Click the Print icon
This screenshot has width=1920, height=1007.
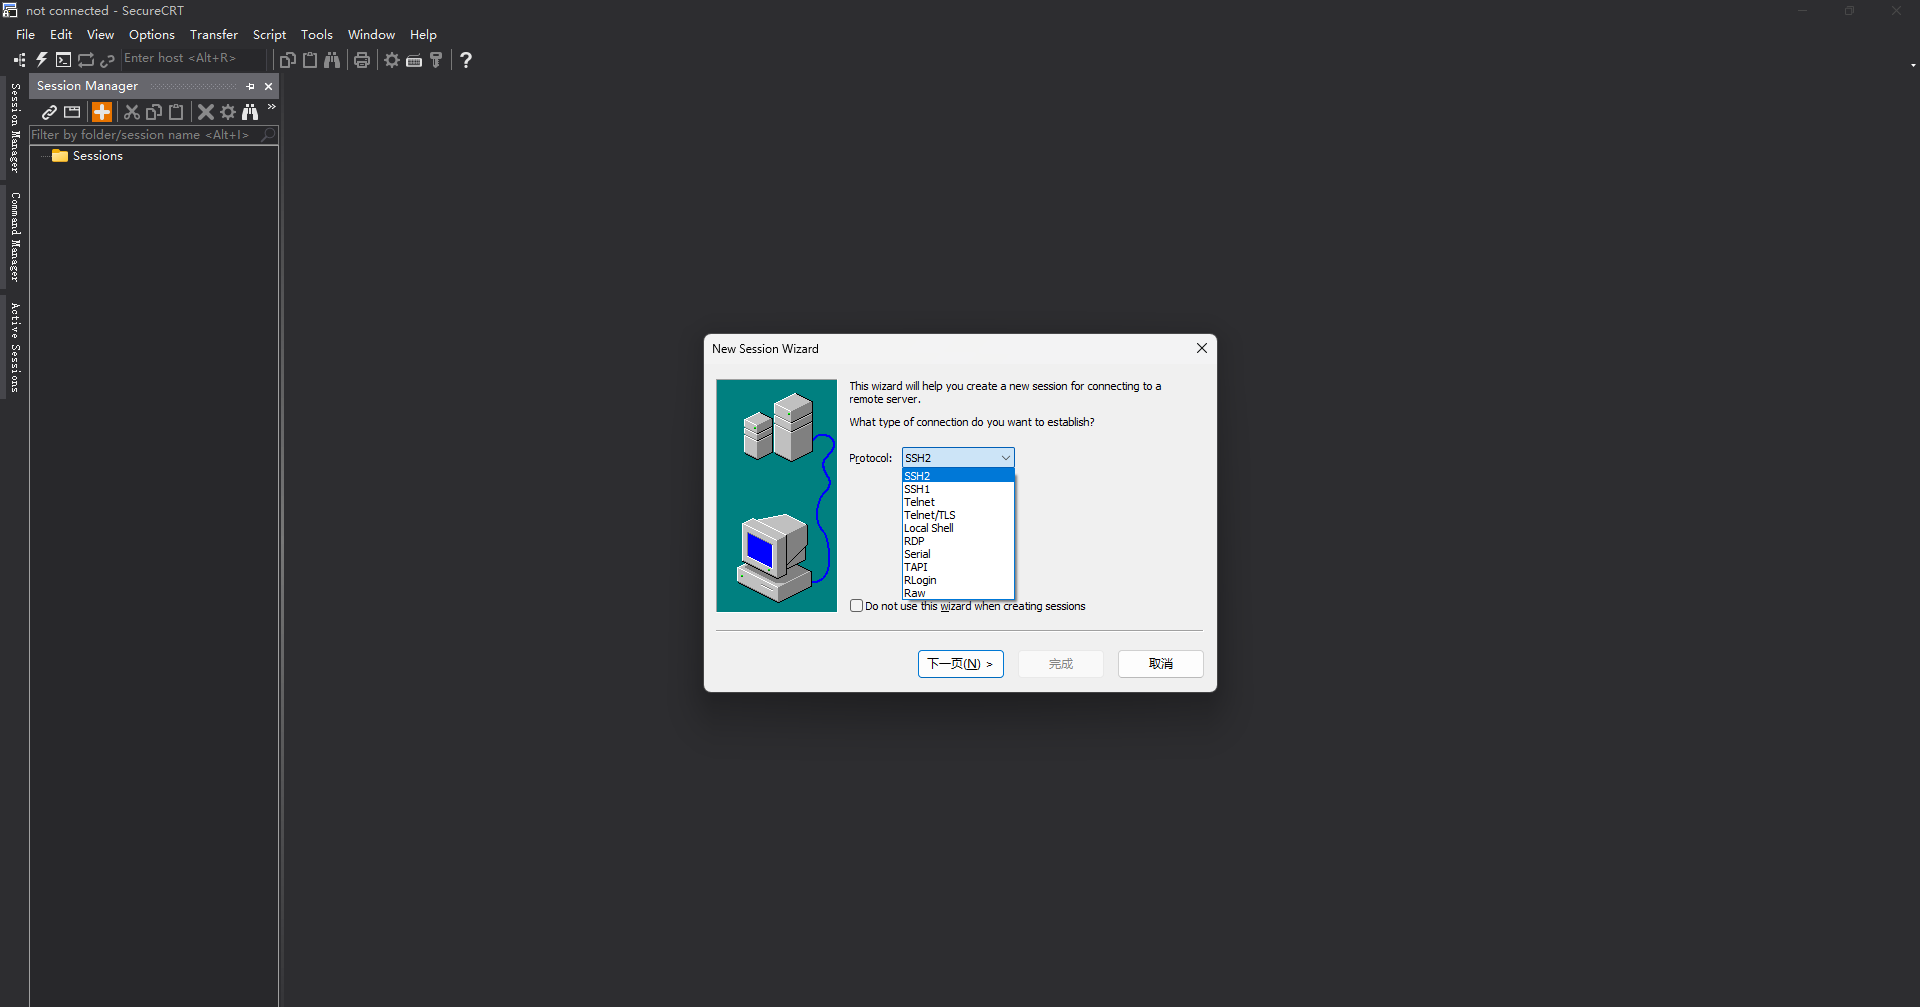(362, 60)
